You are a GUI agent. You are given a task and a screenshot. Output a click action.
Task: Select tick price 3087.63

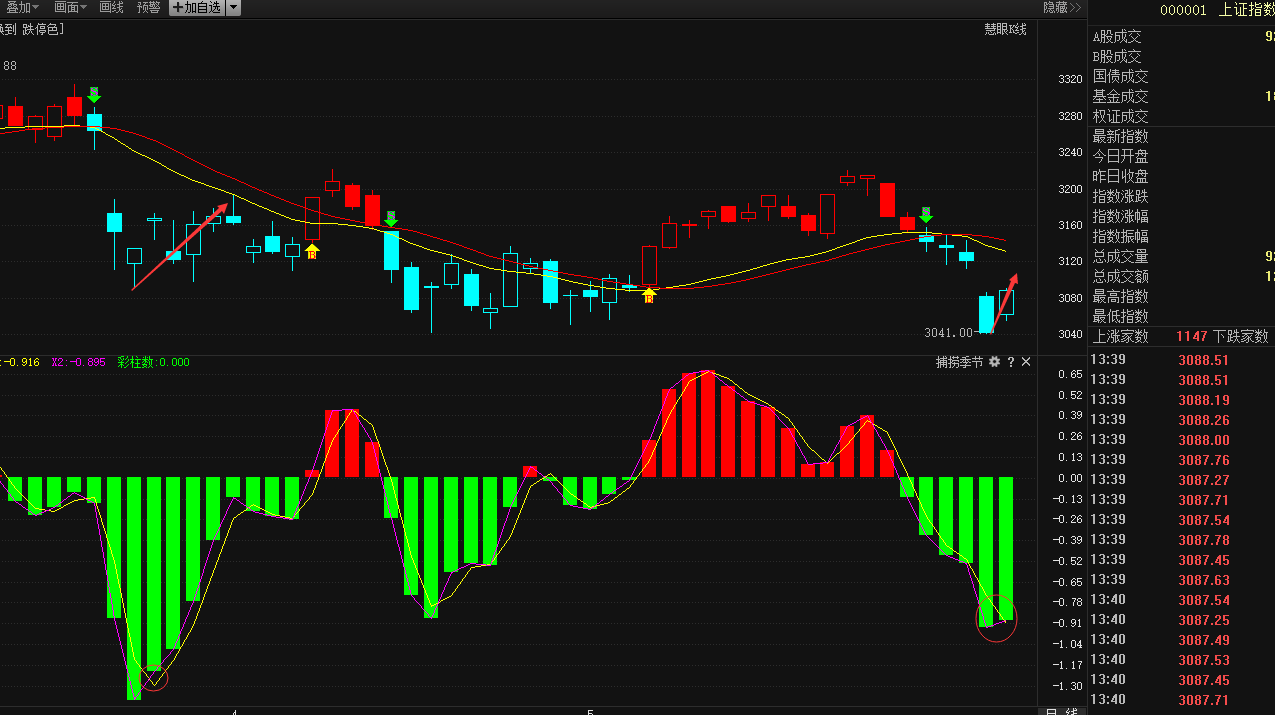pos(1204,580)
